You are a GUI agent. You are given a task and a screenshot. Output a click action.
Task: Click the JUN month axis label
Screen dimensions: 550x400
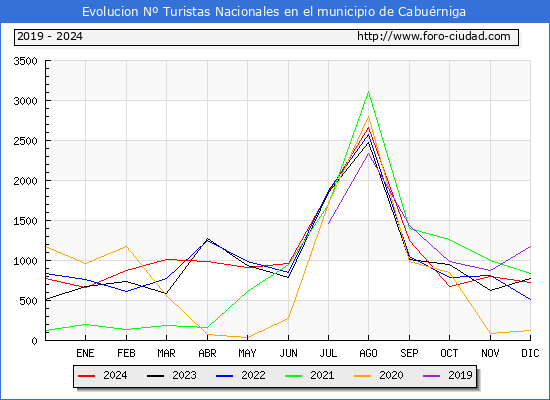click(x=288, y=353)
